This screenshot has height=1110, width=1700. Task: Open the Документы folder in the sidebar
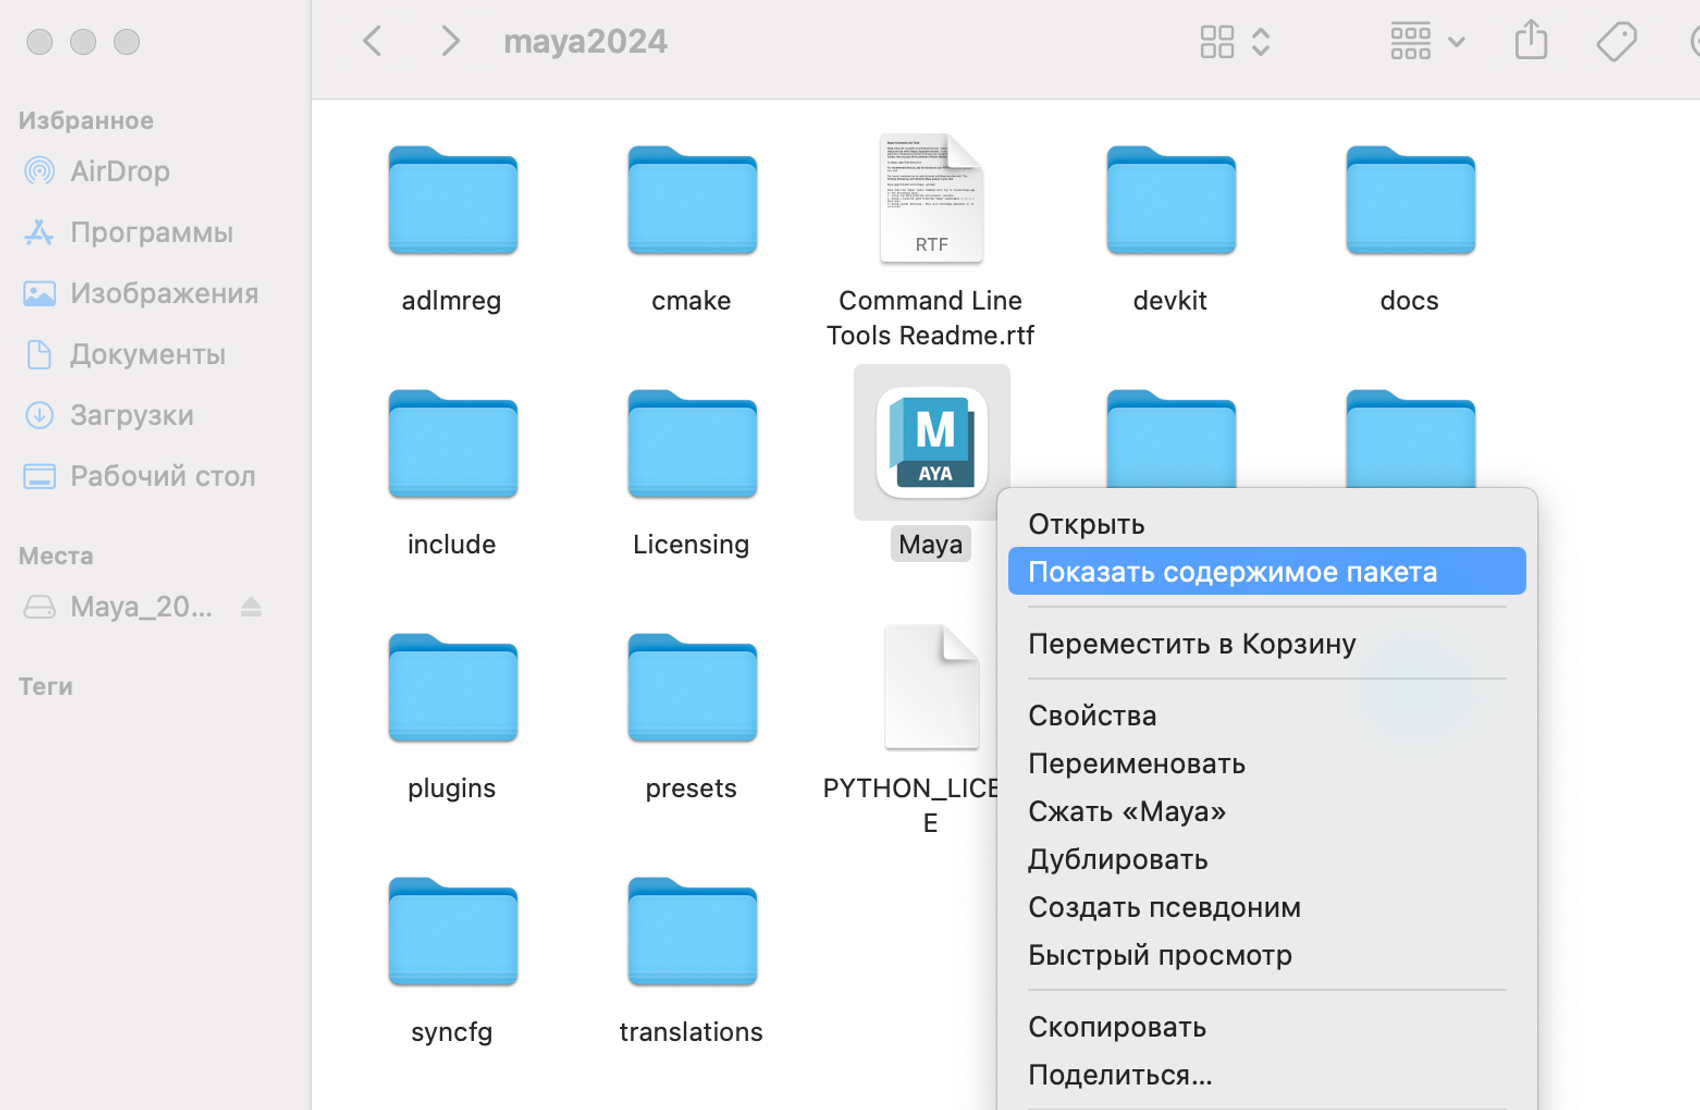147,353
